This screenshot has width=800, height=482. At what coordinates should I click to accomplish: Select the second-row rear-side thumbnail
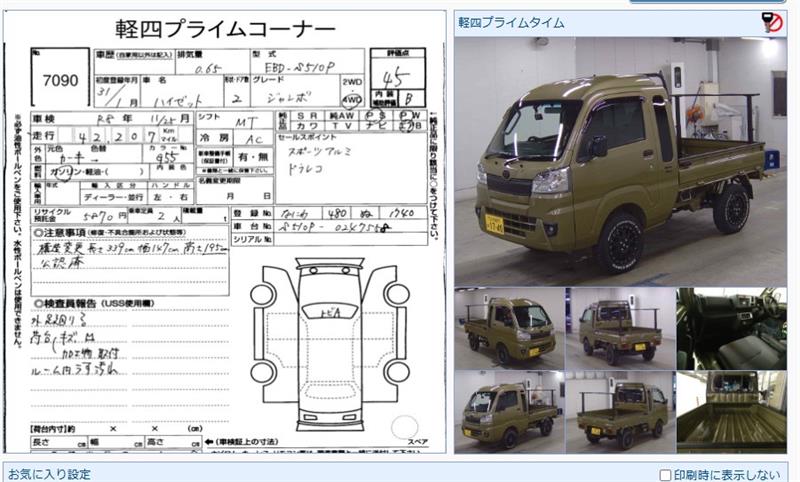tap(619, 411)
